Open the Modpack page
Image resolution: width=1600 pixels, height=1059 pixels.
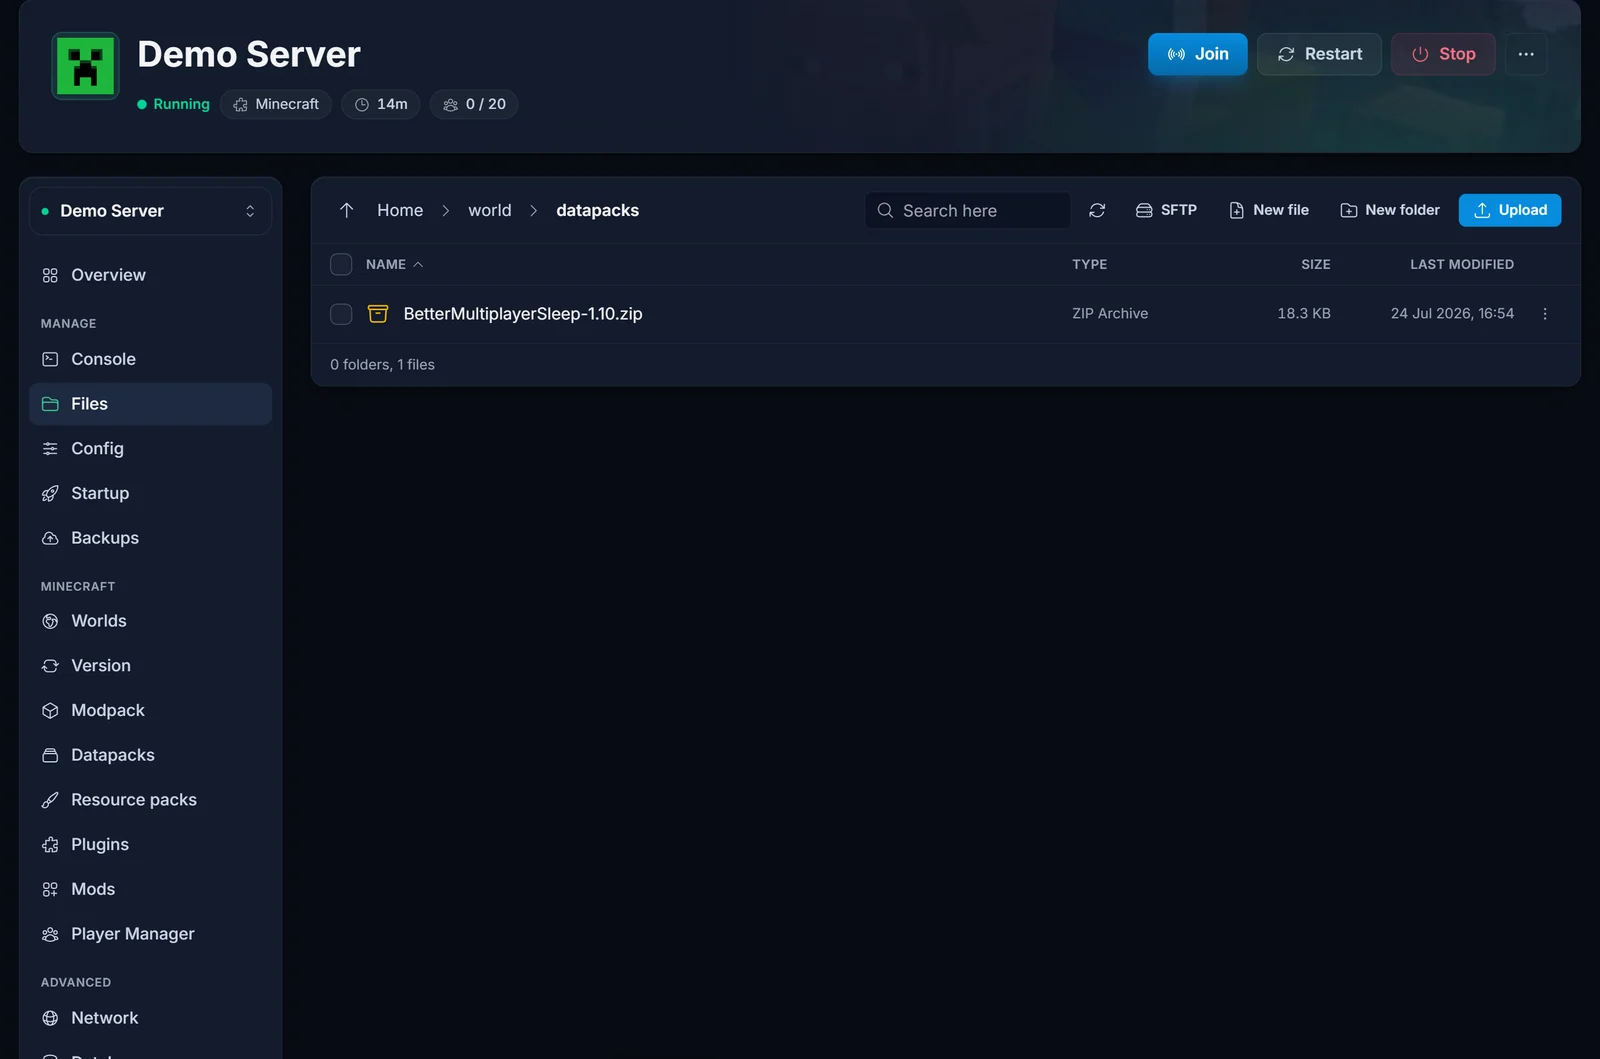[150, 710]
